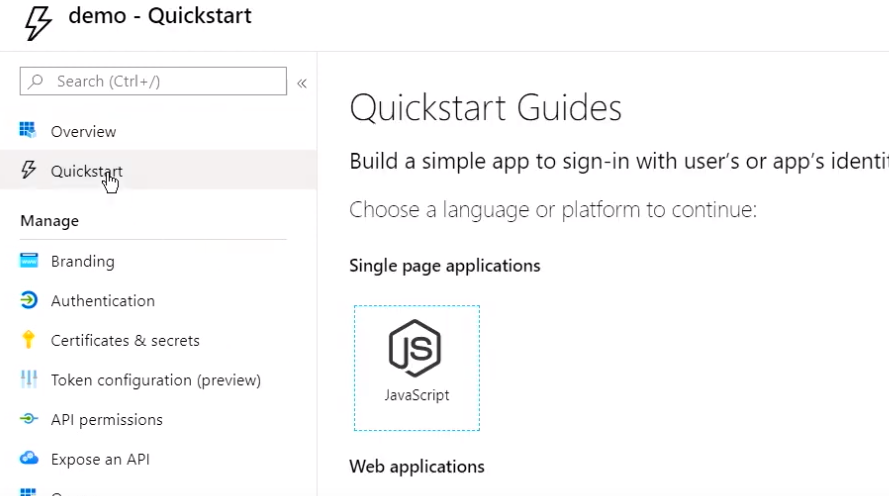
Task: Click the demo - Quickstart page title
Action: coord(160,16)
